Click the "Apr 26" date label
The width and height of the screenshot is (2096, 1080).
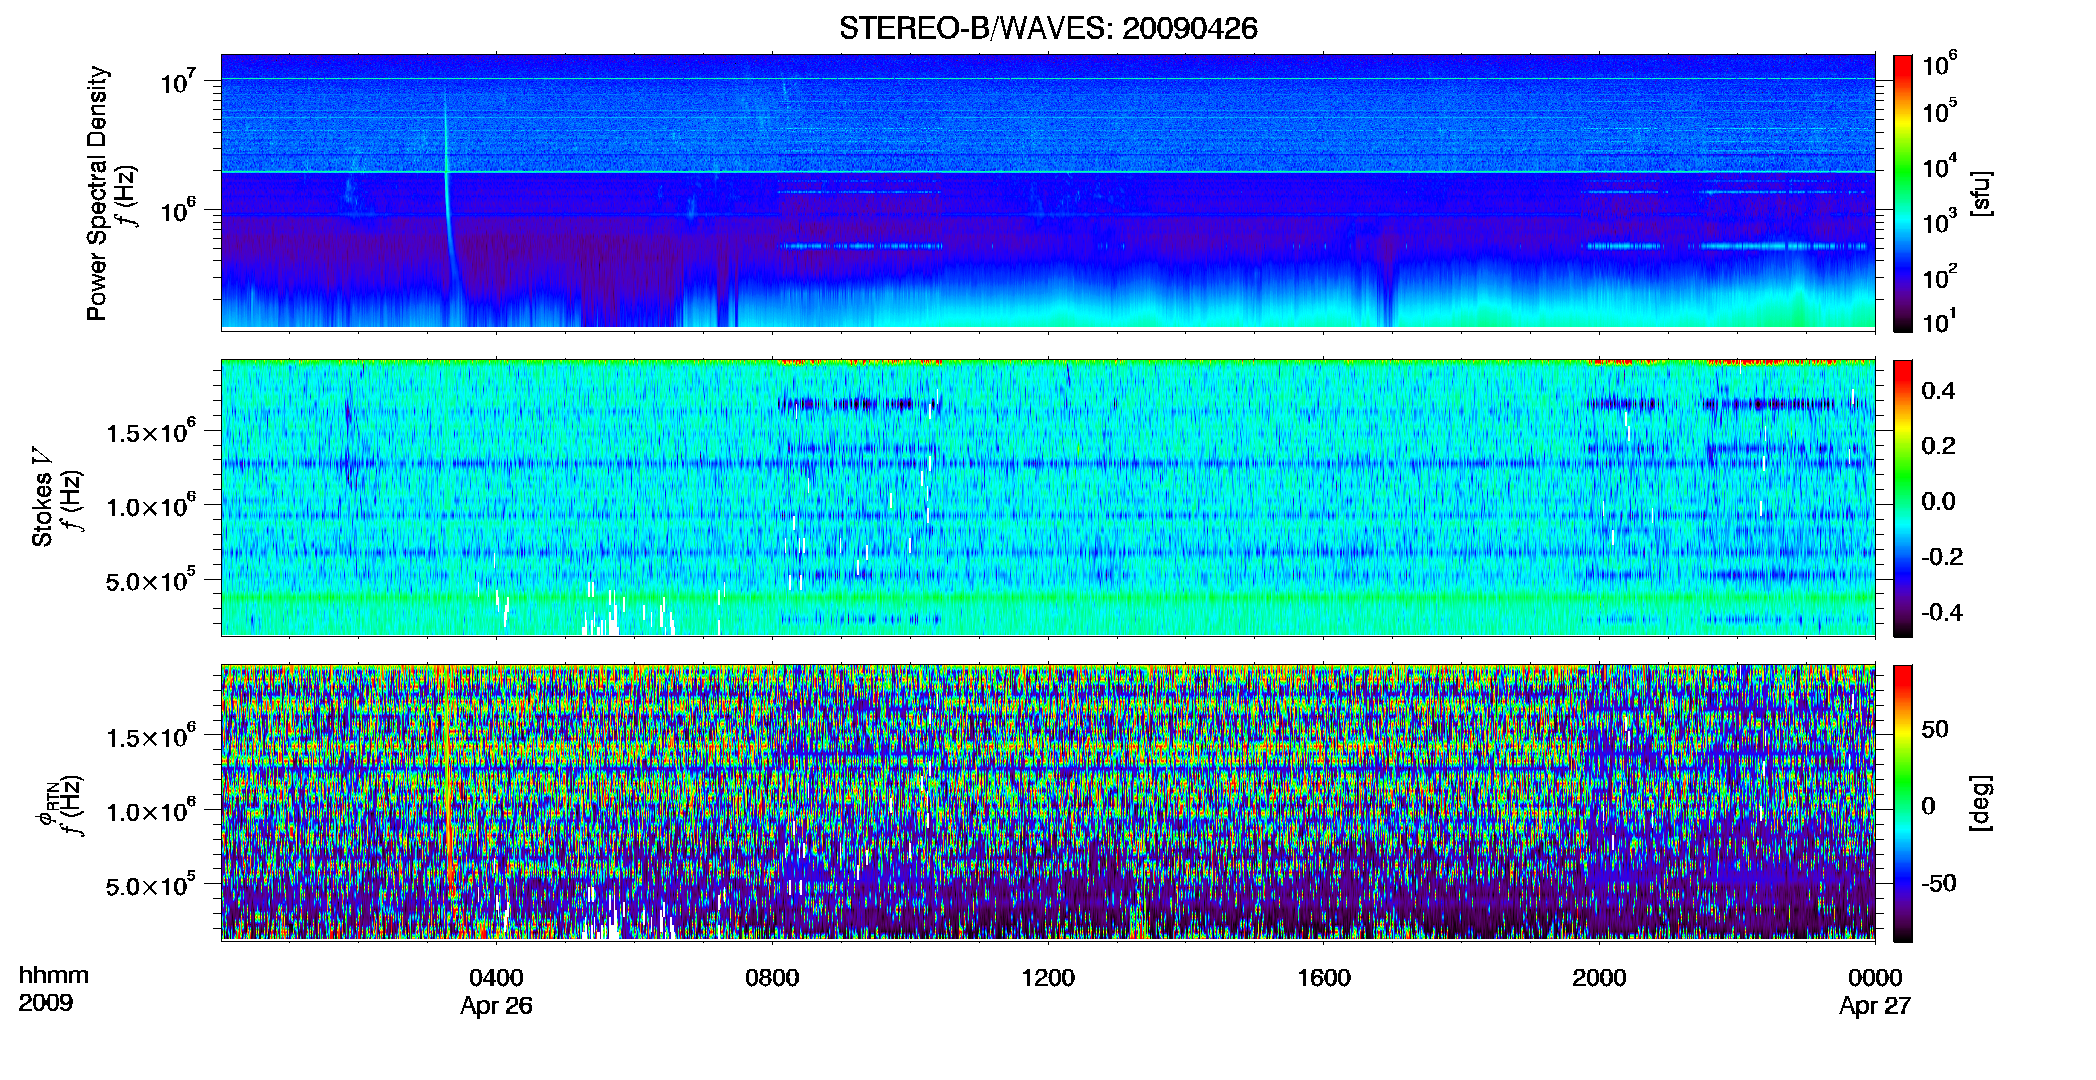496,1006
